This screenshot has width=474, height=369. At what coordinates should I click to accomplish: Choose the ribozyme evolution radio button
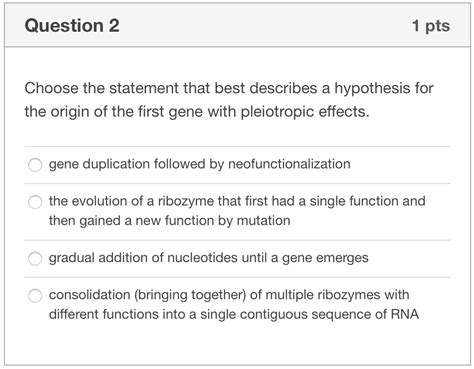[x=35, y=202]
